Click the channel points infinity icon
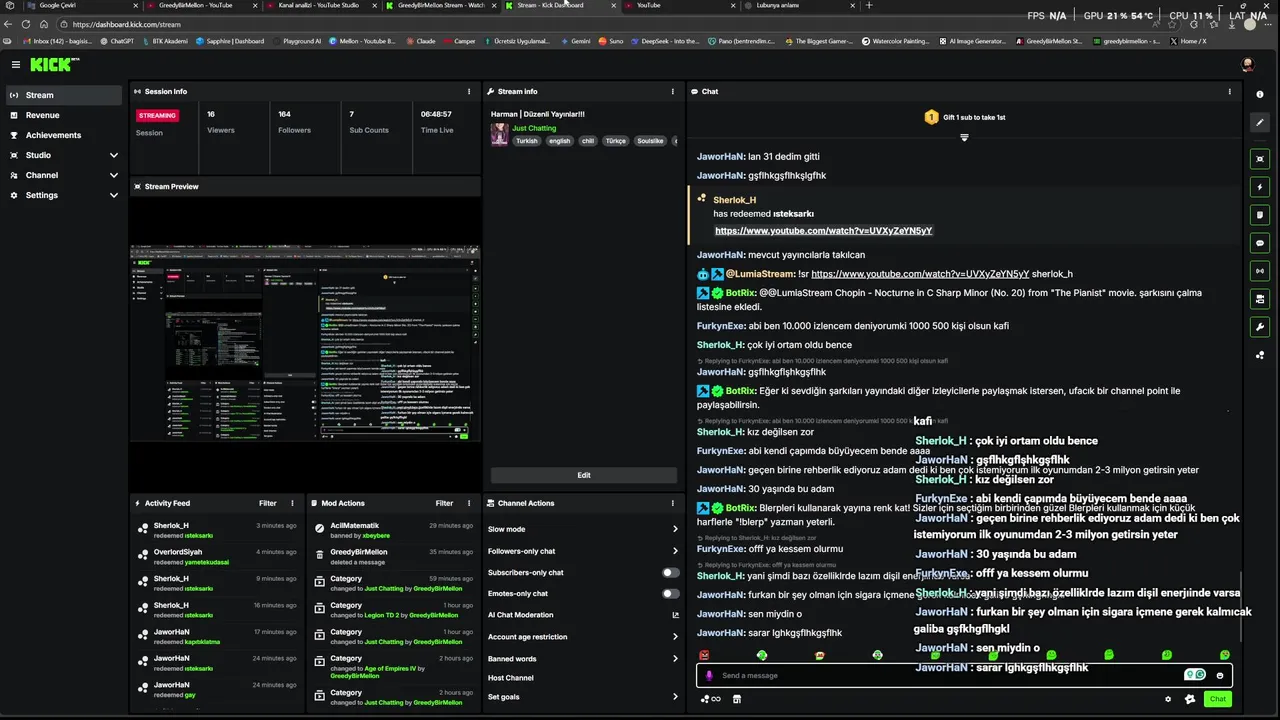 (712, 699)
